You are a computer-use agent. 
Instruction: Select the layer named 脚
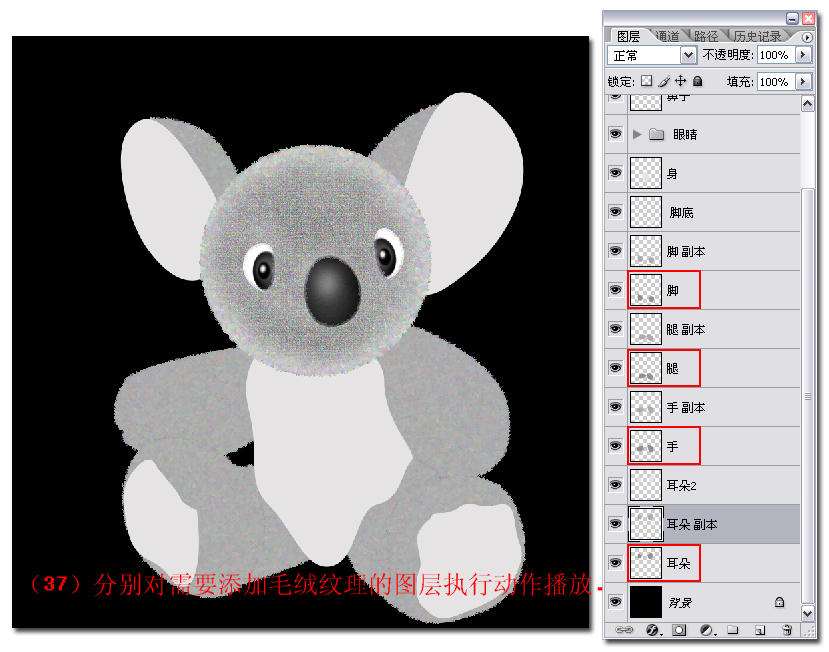672,290
